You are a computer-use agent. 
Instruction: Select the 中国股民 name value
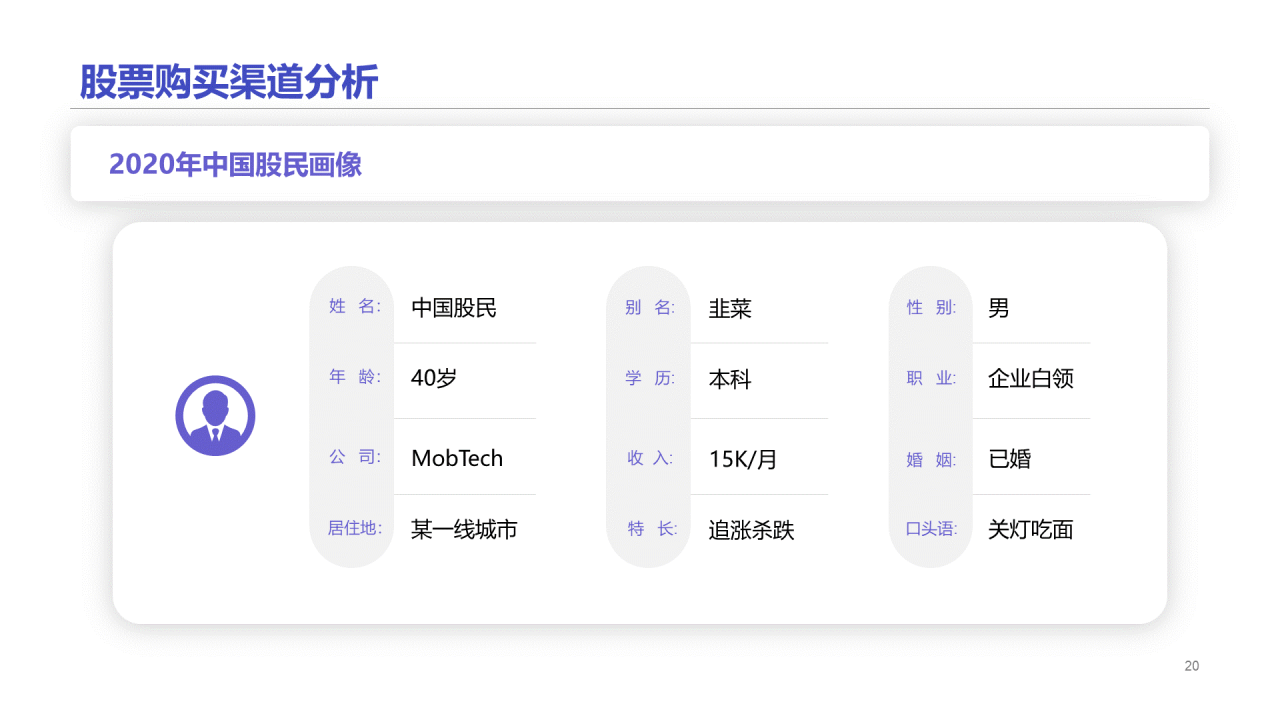454,308
